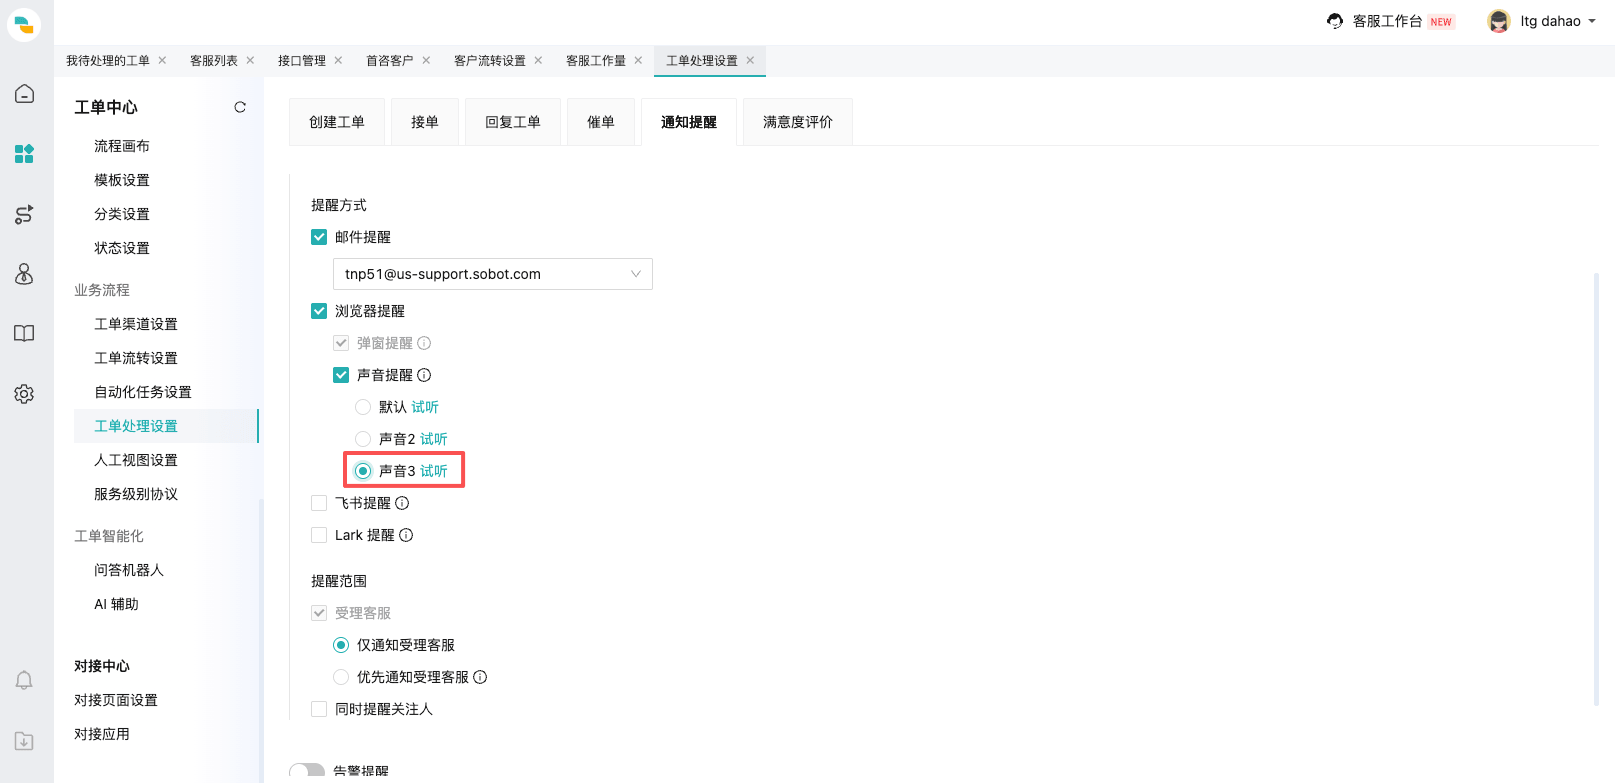Click info icon next to 声音提醒
Screen dimensions: 1615x783
tap(424, 375)
